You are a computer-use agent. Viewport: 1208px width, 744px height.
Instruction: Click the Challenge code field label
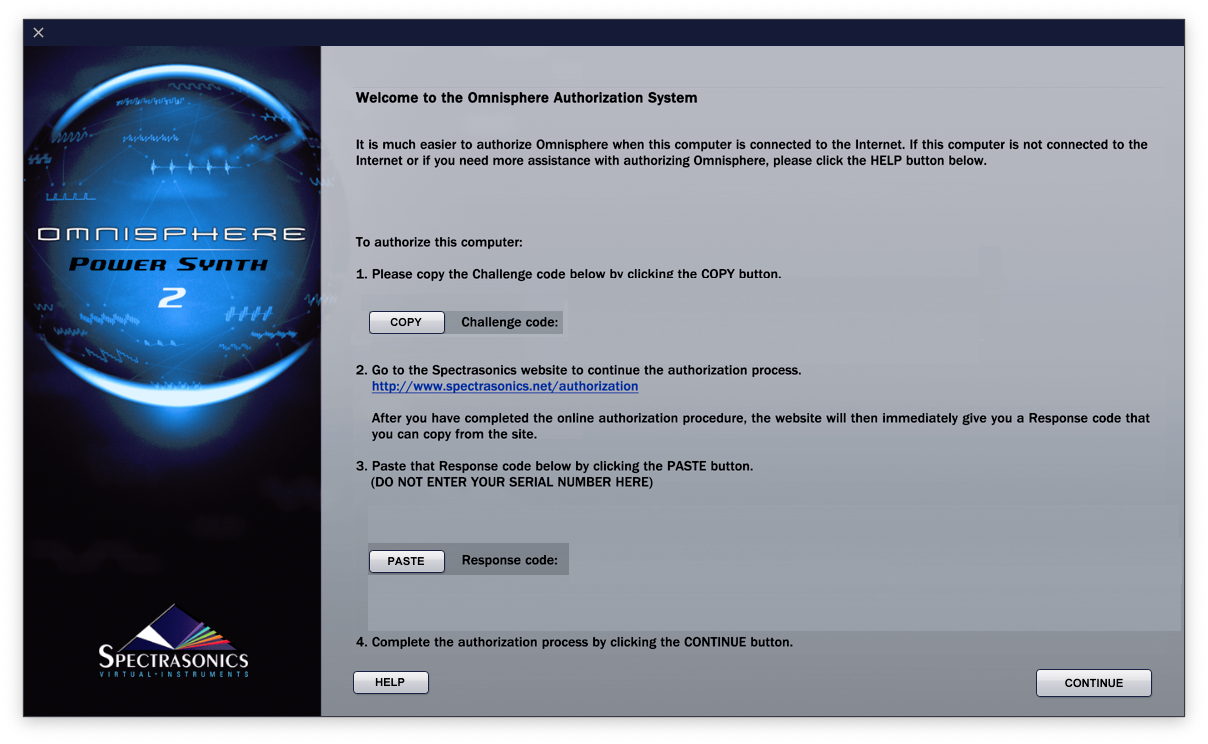(x=510, y=322)
